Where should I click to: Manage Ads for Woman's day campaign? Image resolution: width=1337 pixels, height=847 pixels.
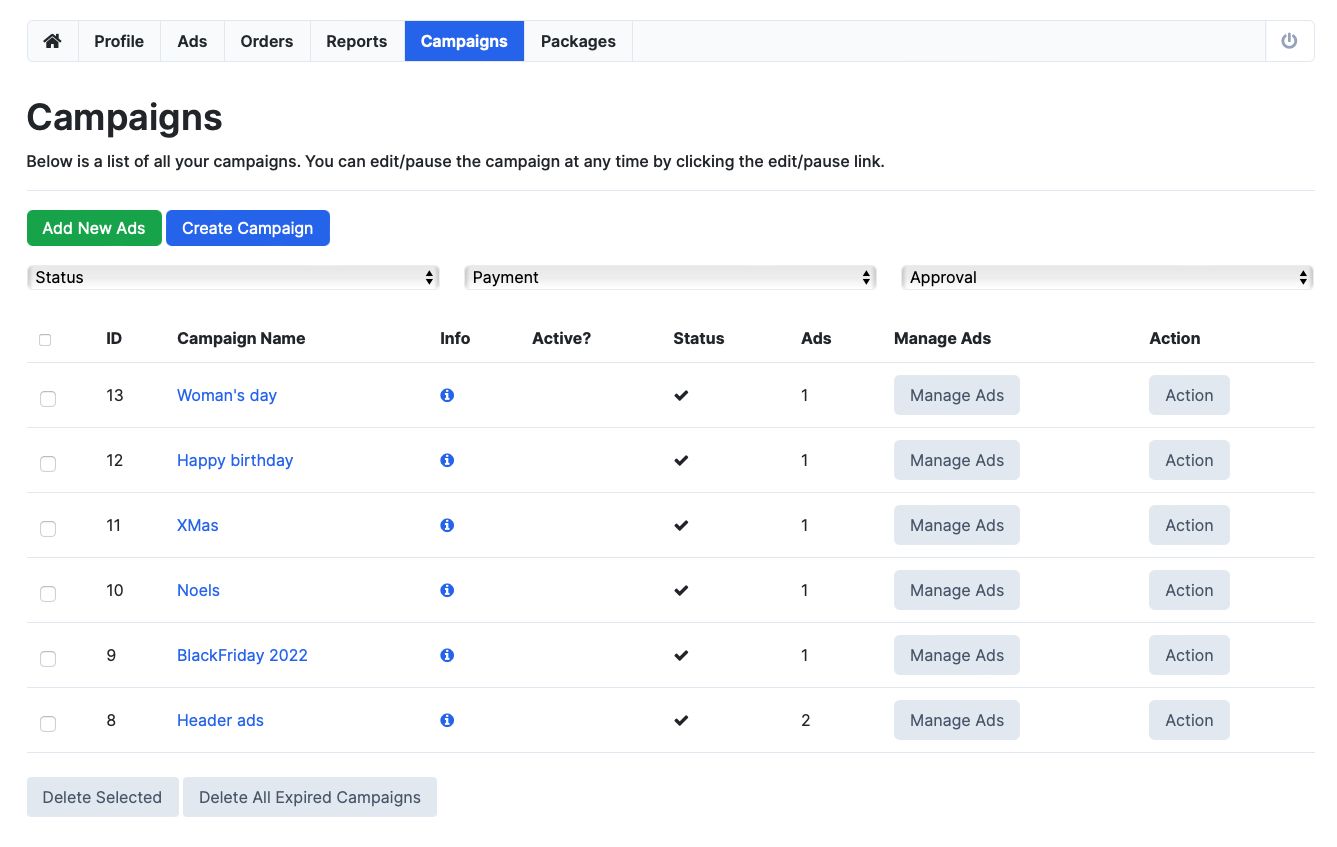(x=957, y=395)
